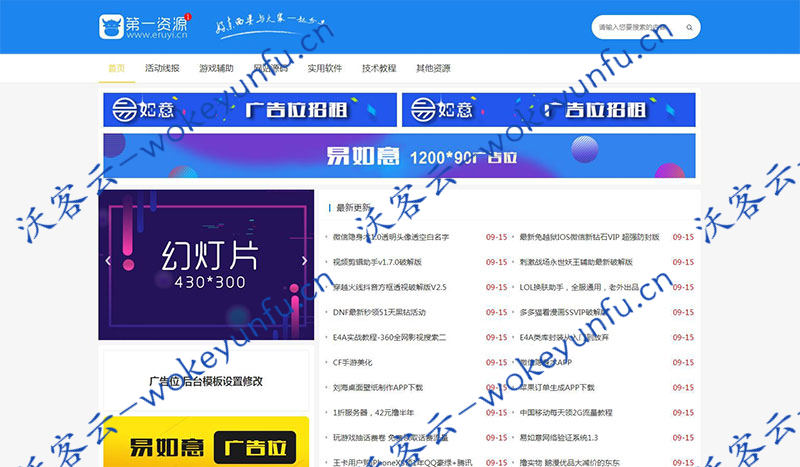The image size is (800, 467).
Task: Open article 易如意网络验证系统1.3
Action: click(559, 437)
